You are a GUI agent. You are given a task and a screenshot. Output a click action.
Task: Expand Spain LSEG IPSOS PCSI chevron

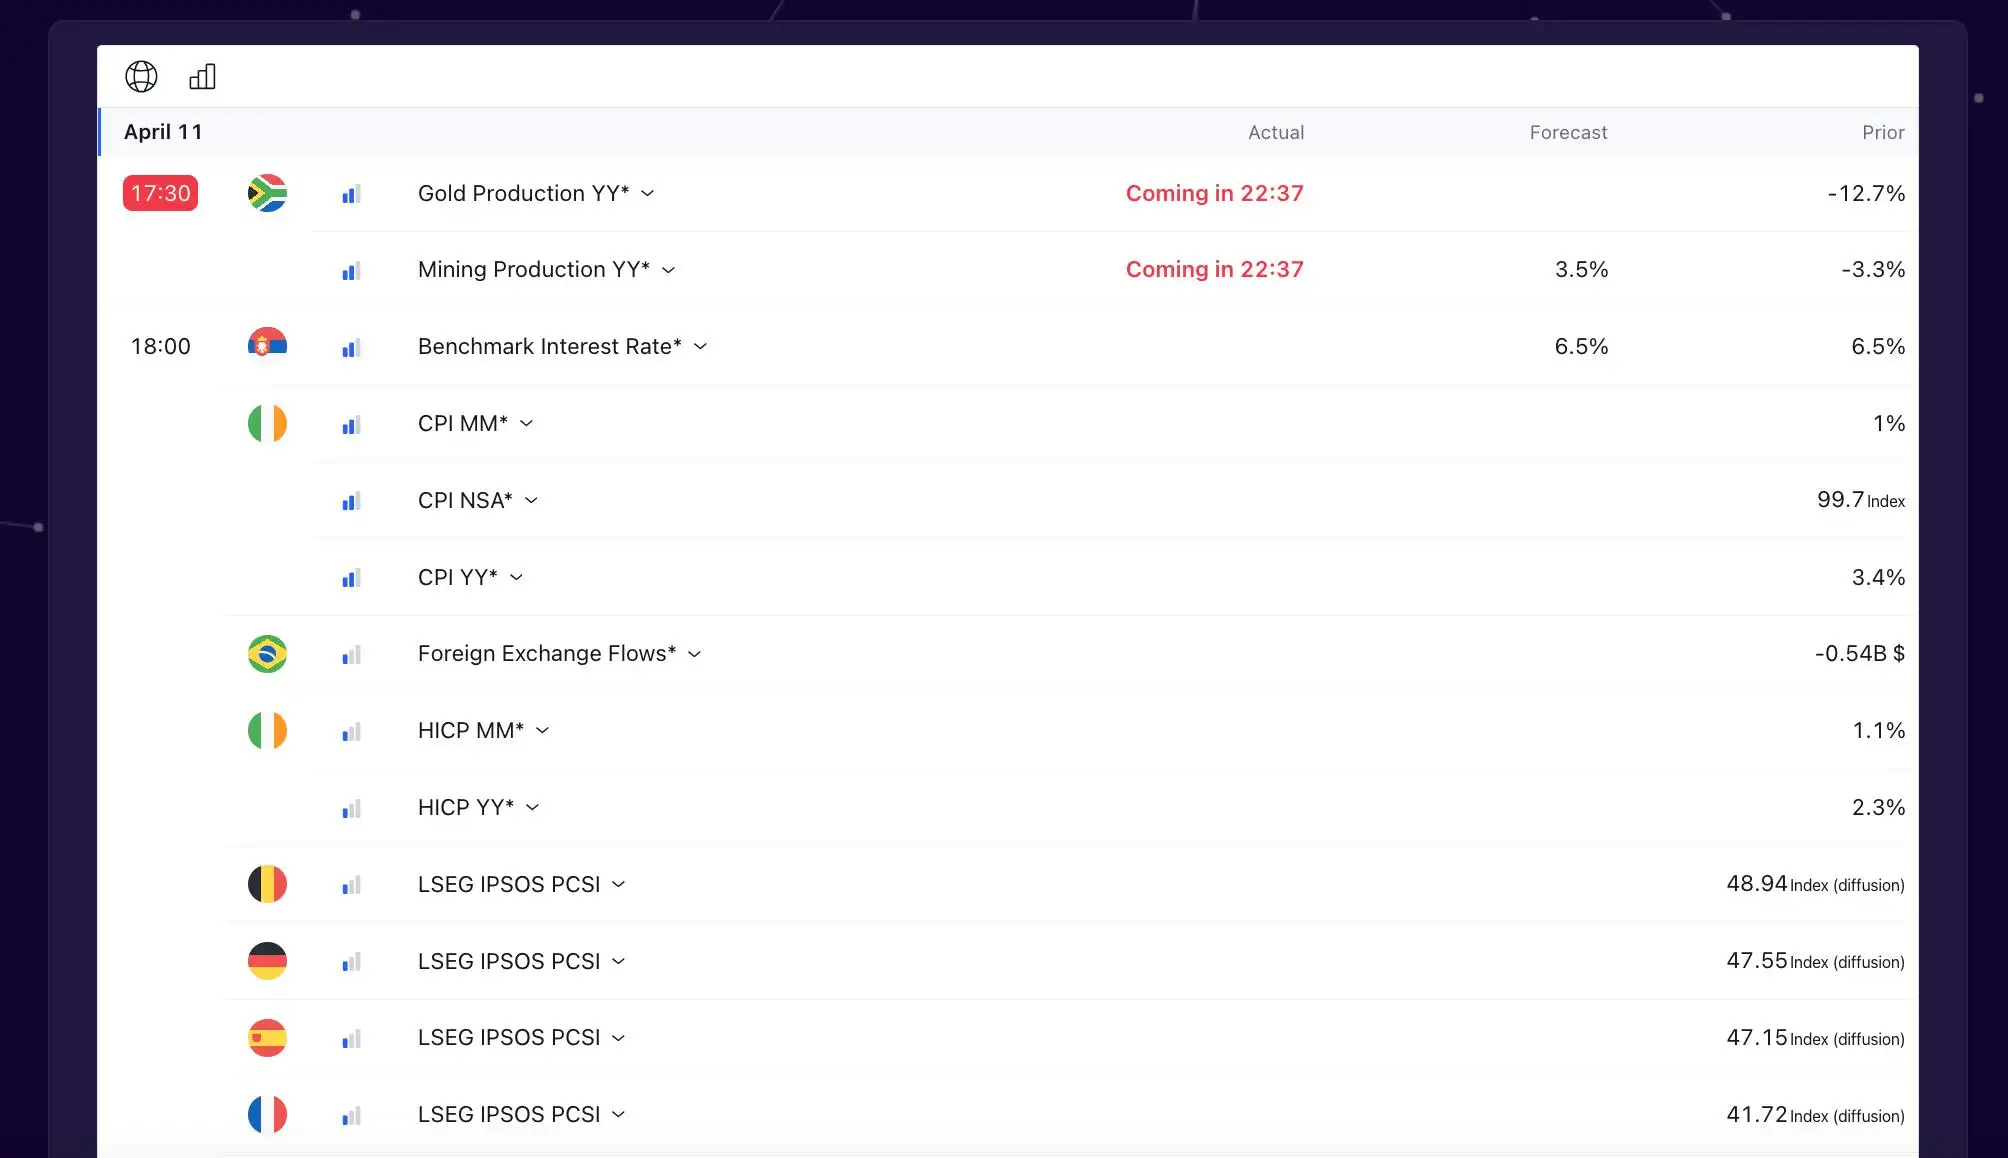coord(618,1038)
